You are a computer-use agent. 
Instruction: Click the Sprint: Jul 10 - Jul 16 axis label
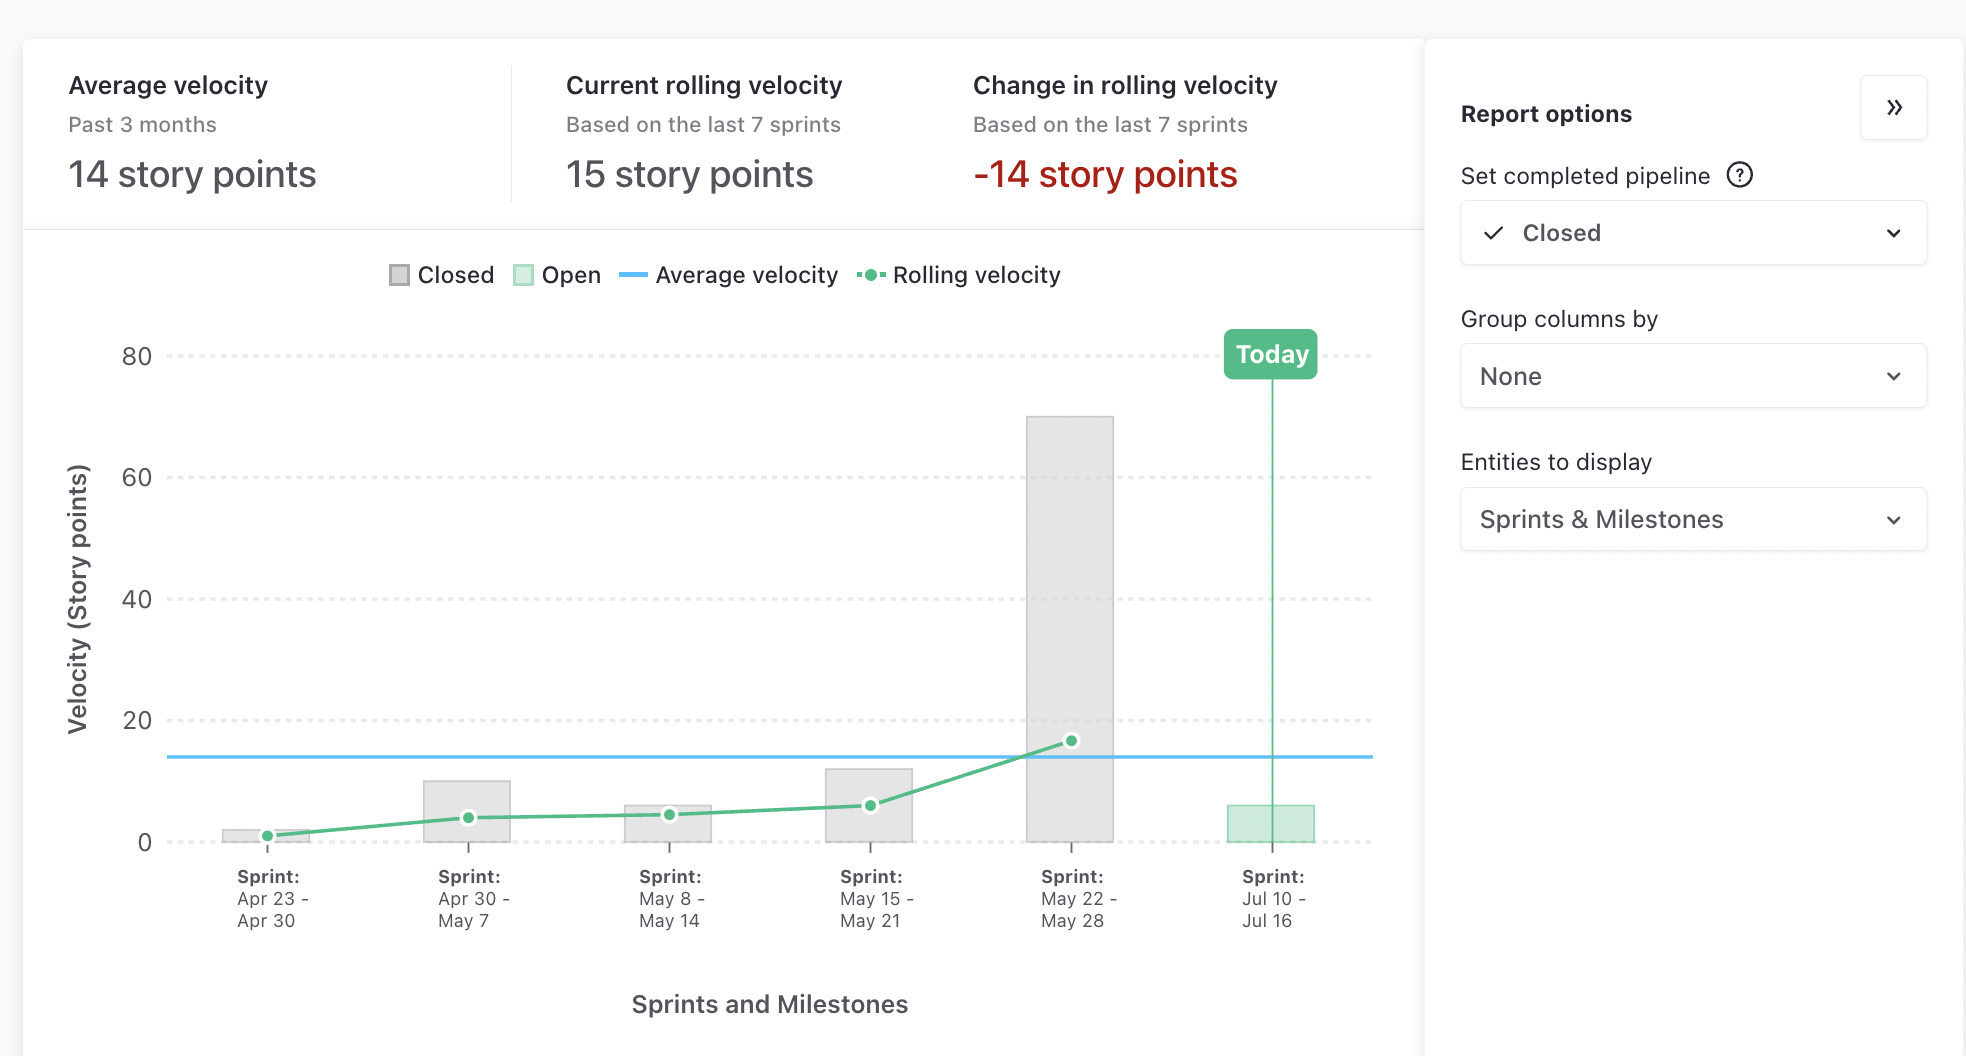tap(1273, 898)
